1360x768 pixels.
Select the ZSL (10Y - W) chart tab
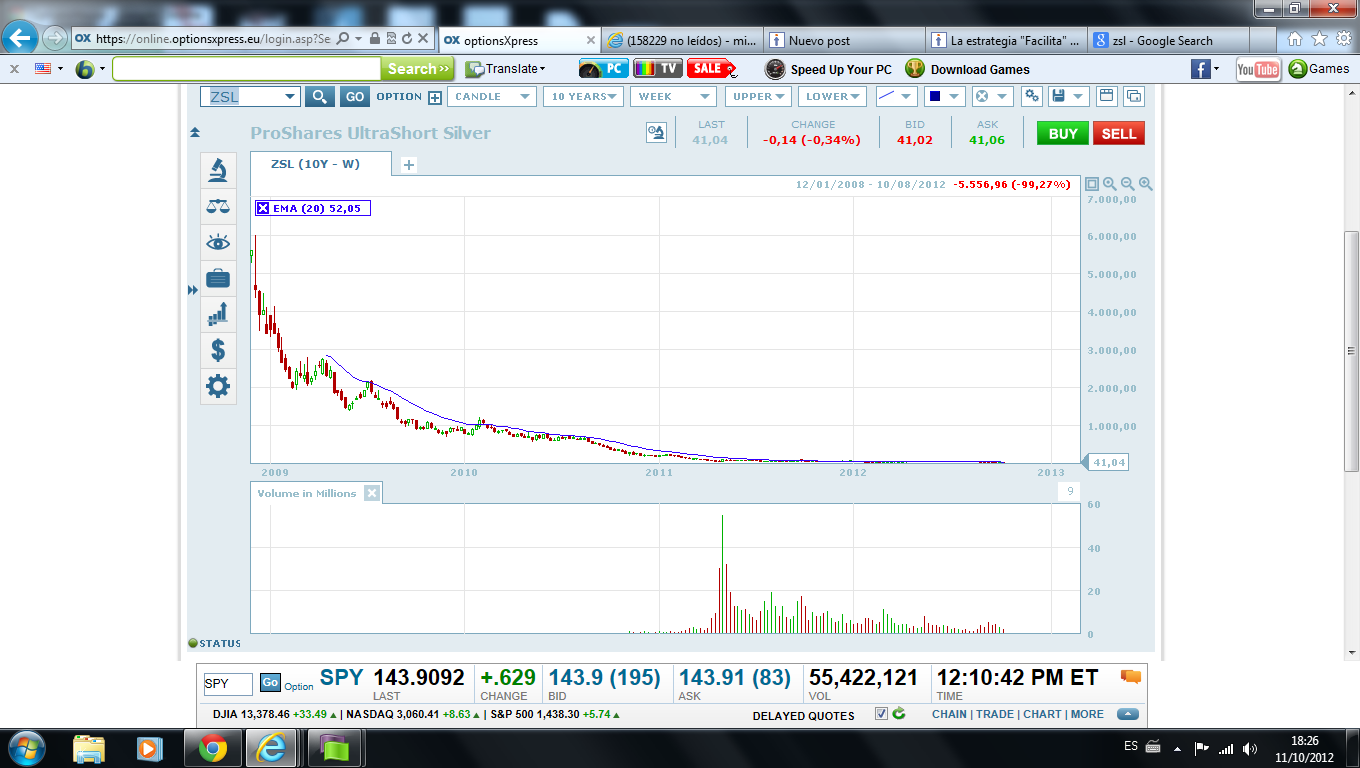click(321, 164)
